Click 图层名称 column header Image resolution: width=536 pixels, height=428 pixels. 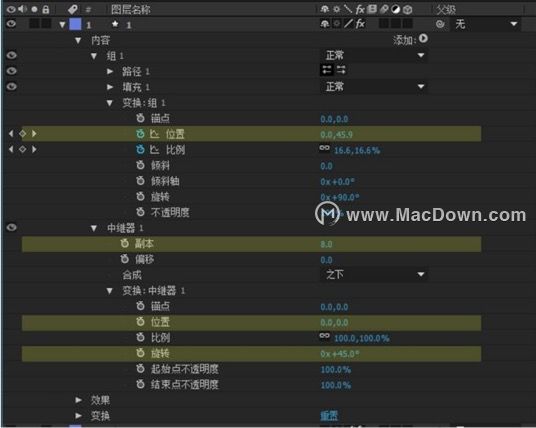click(x=131, y=10)
